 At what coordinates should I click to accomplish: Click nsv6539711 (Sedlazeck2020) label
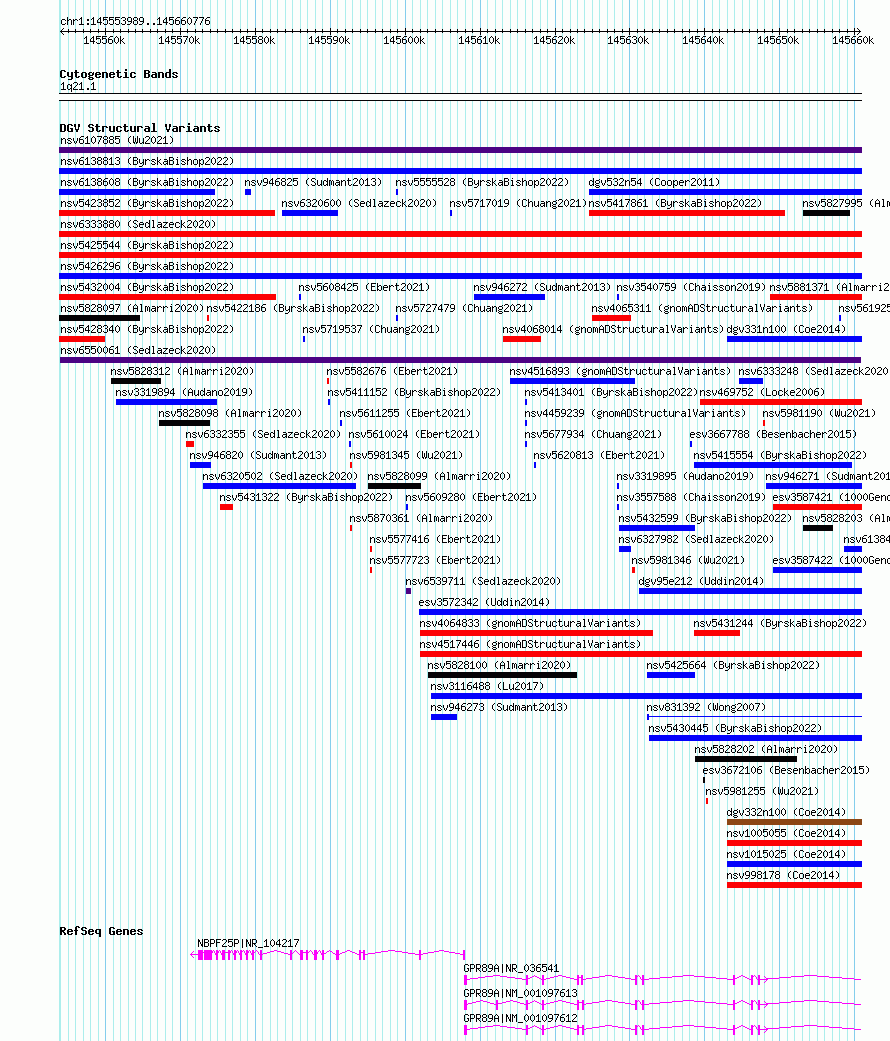tap(483, 582)
